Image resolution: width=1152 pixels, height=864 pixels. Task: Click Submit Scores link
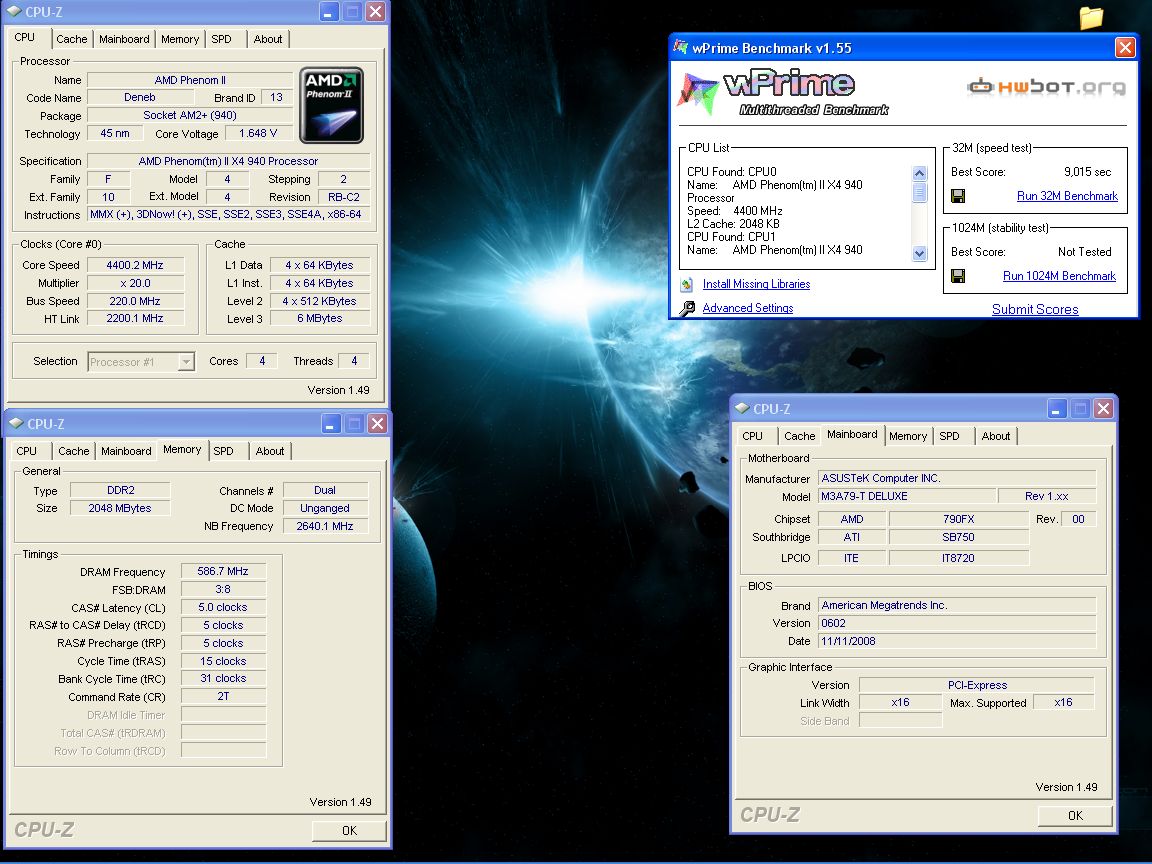tap(1034, 309)
